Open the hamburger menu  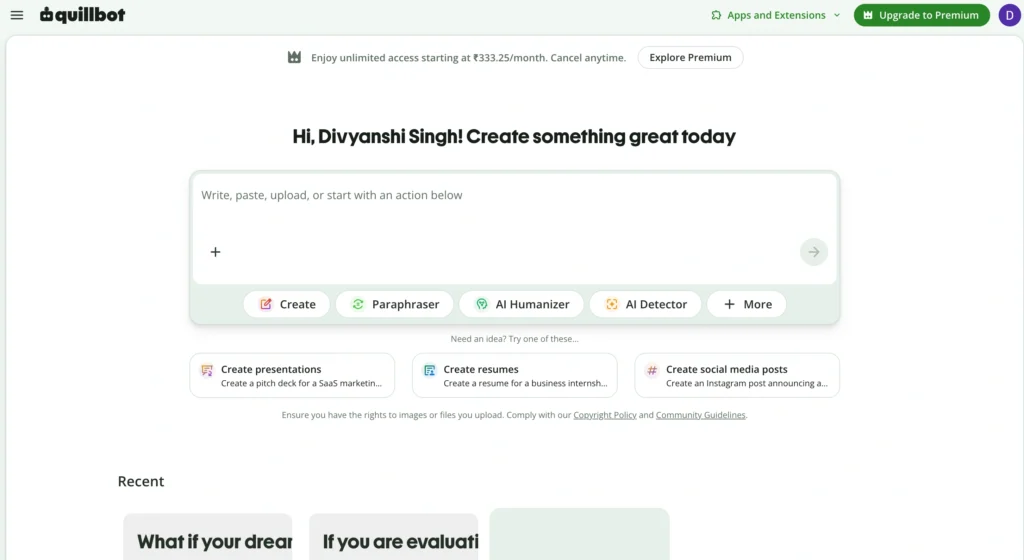tap(17, 15)
